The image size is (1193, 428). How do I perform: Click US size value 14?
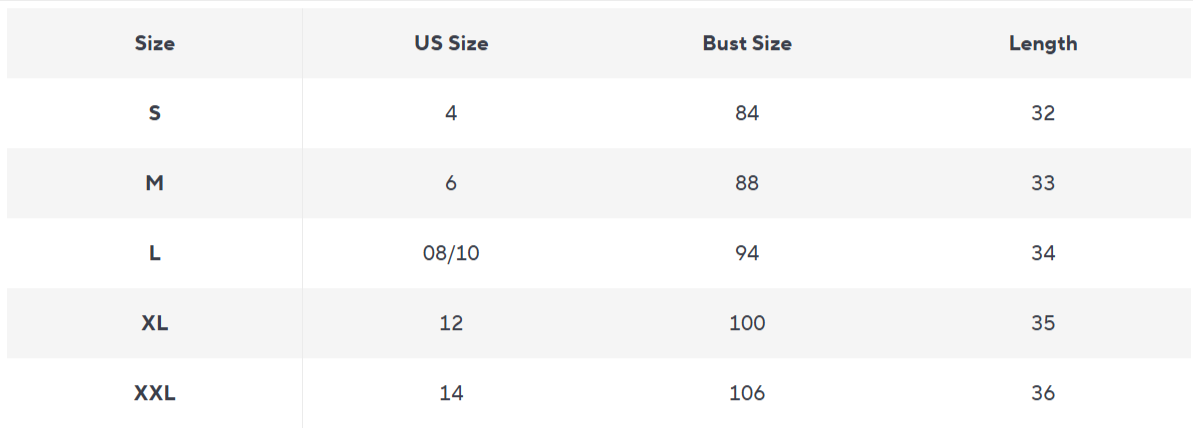coord(451,393)
